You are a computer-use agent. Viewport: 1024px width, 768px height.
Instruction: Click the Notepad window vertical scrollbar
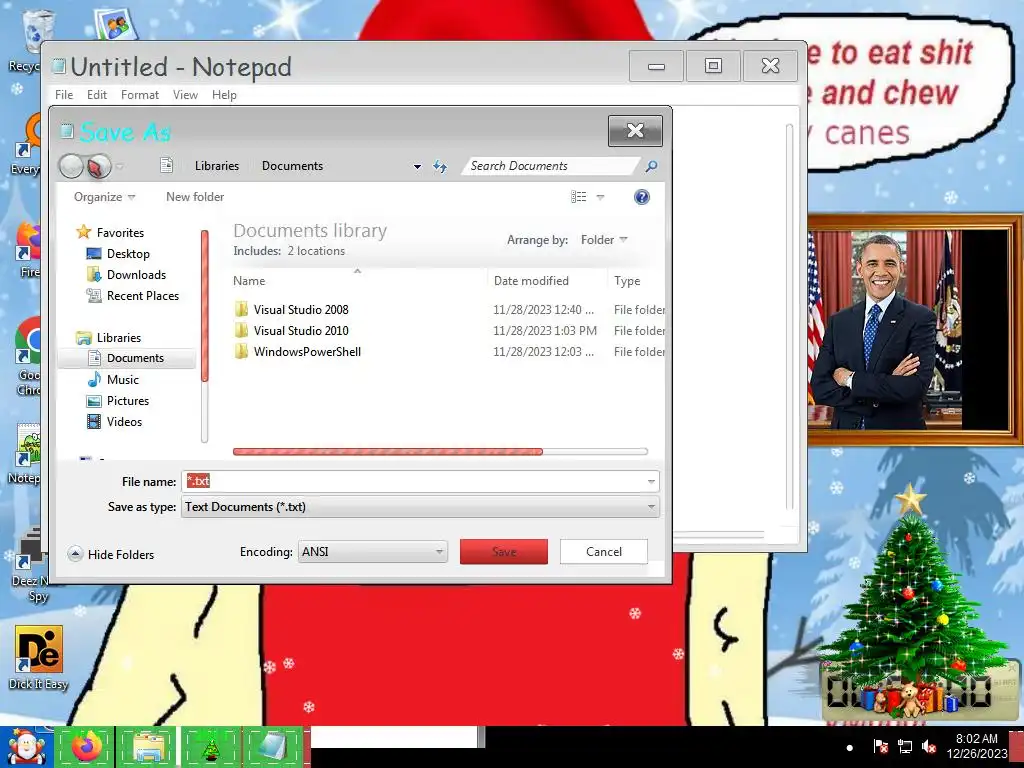point(790,317)
